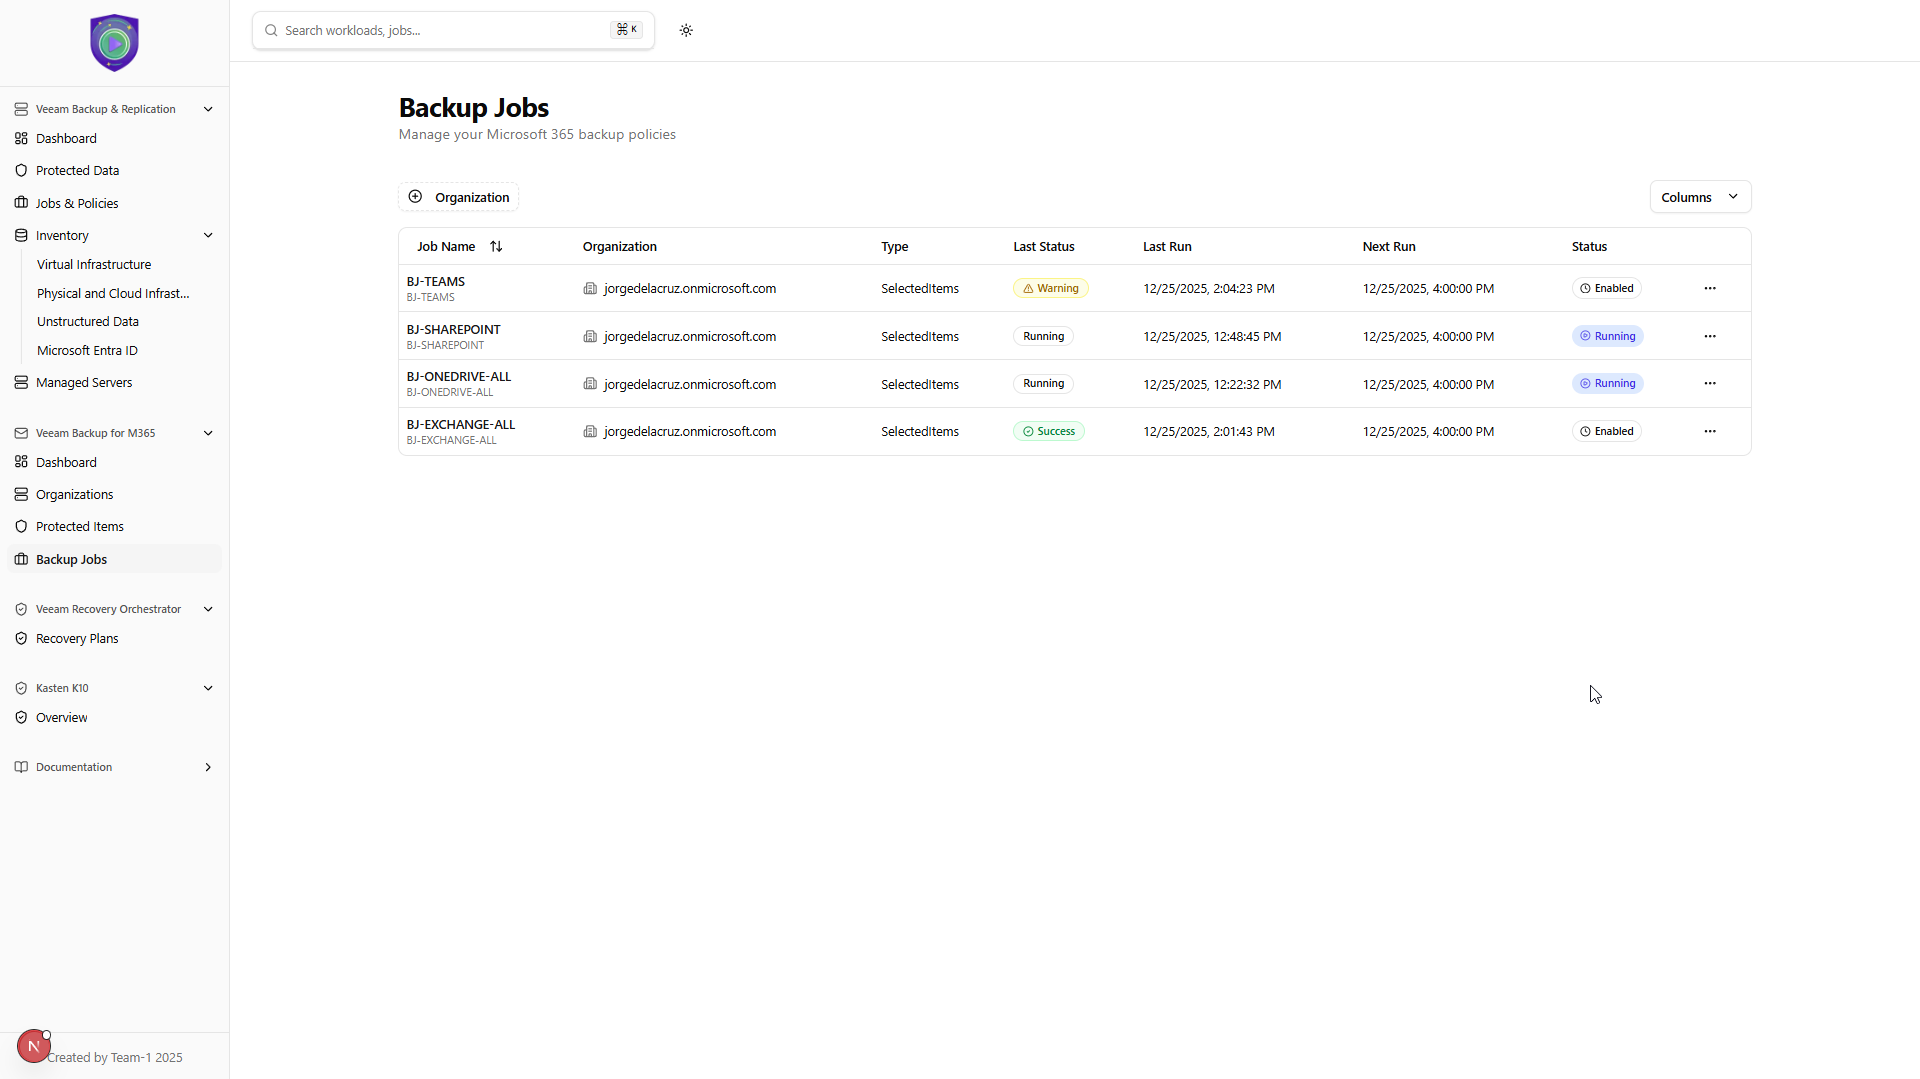The width and height of the screenshot is (1920, 1079).
Task: Open actions menu for BJ-SHAREPOINT job
Action: pyautogui.click(x=1709, y=336)
